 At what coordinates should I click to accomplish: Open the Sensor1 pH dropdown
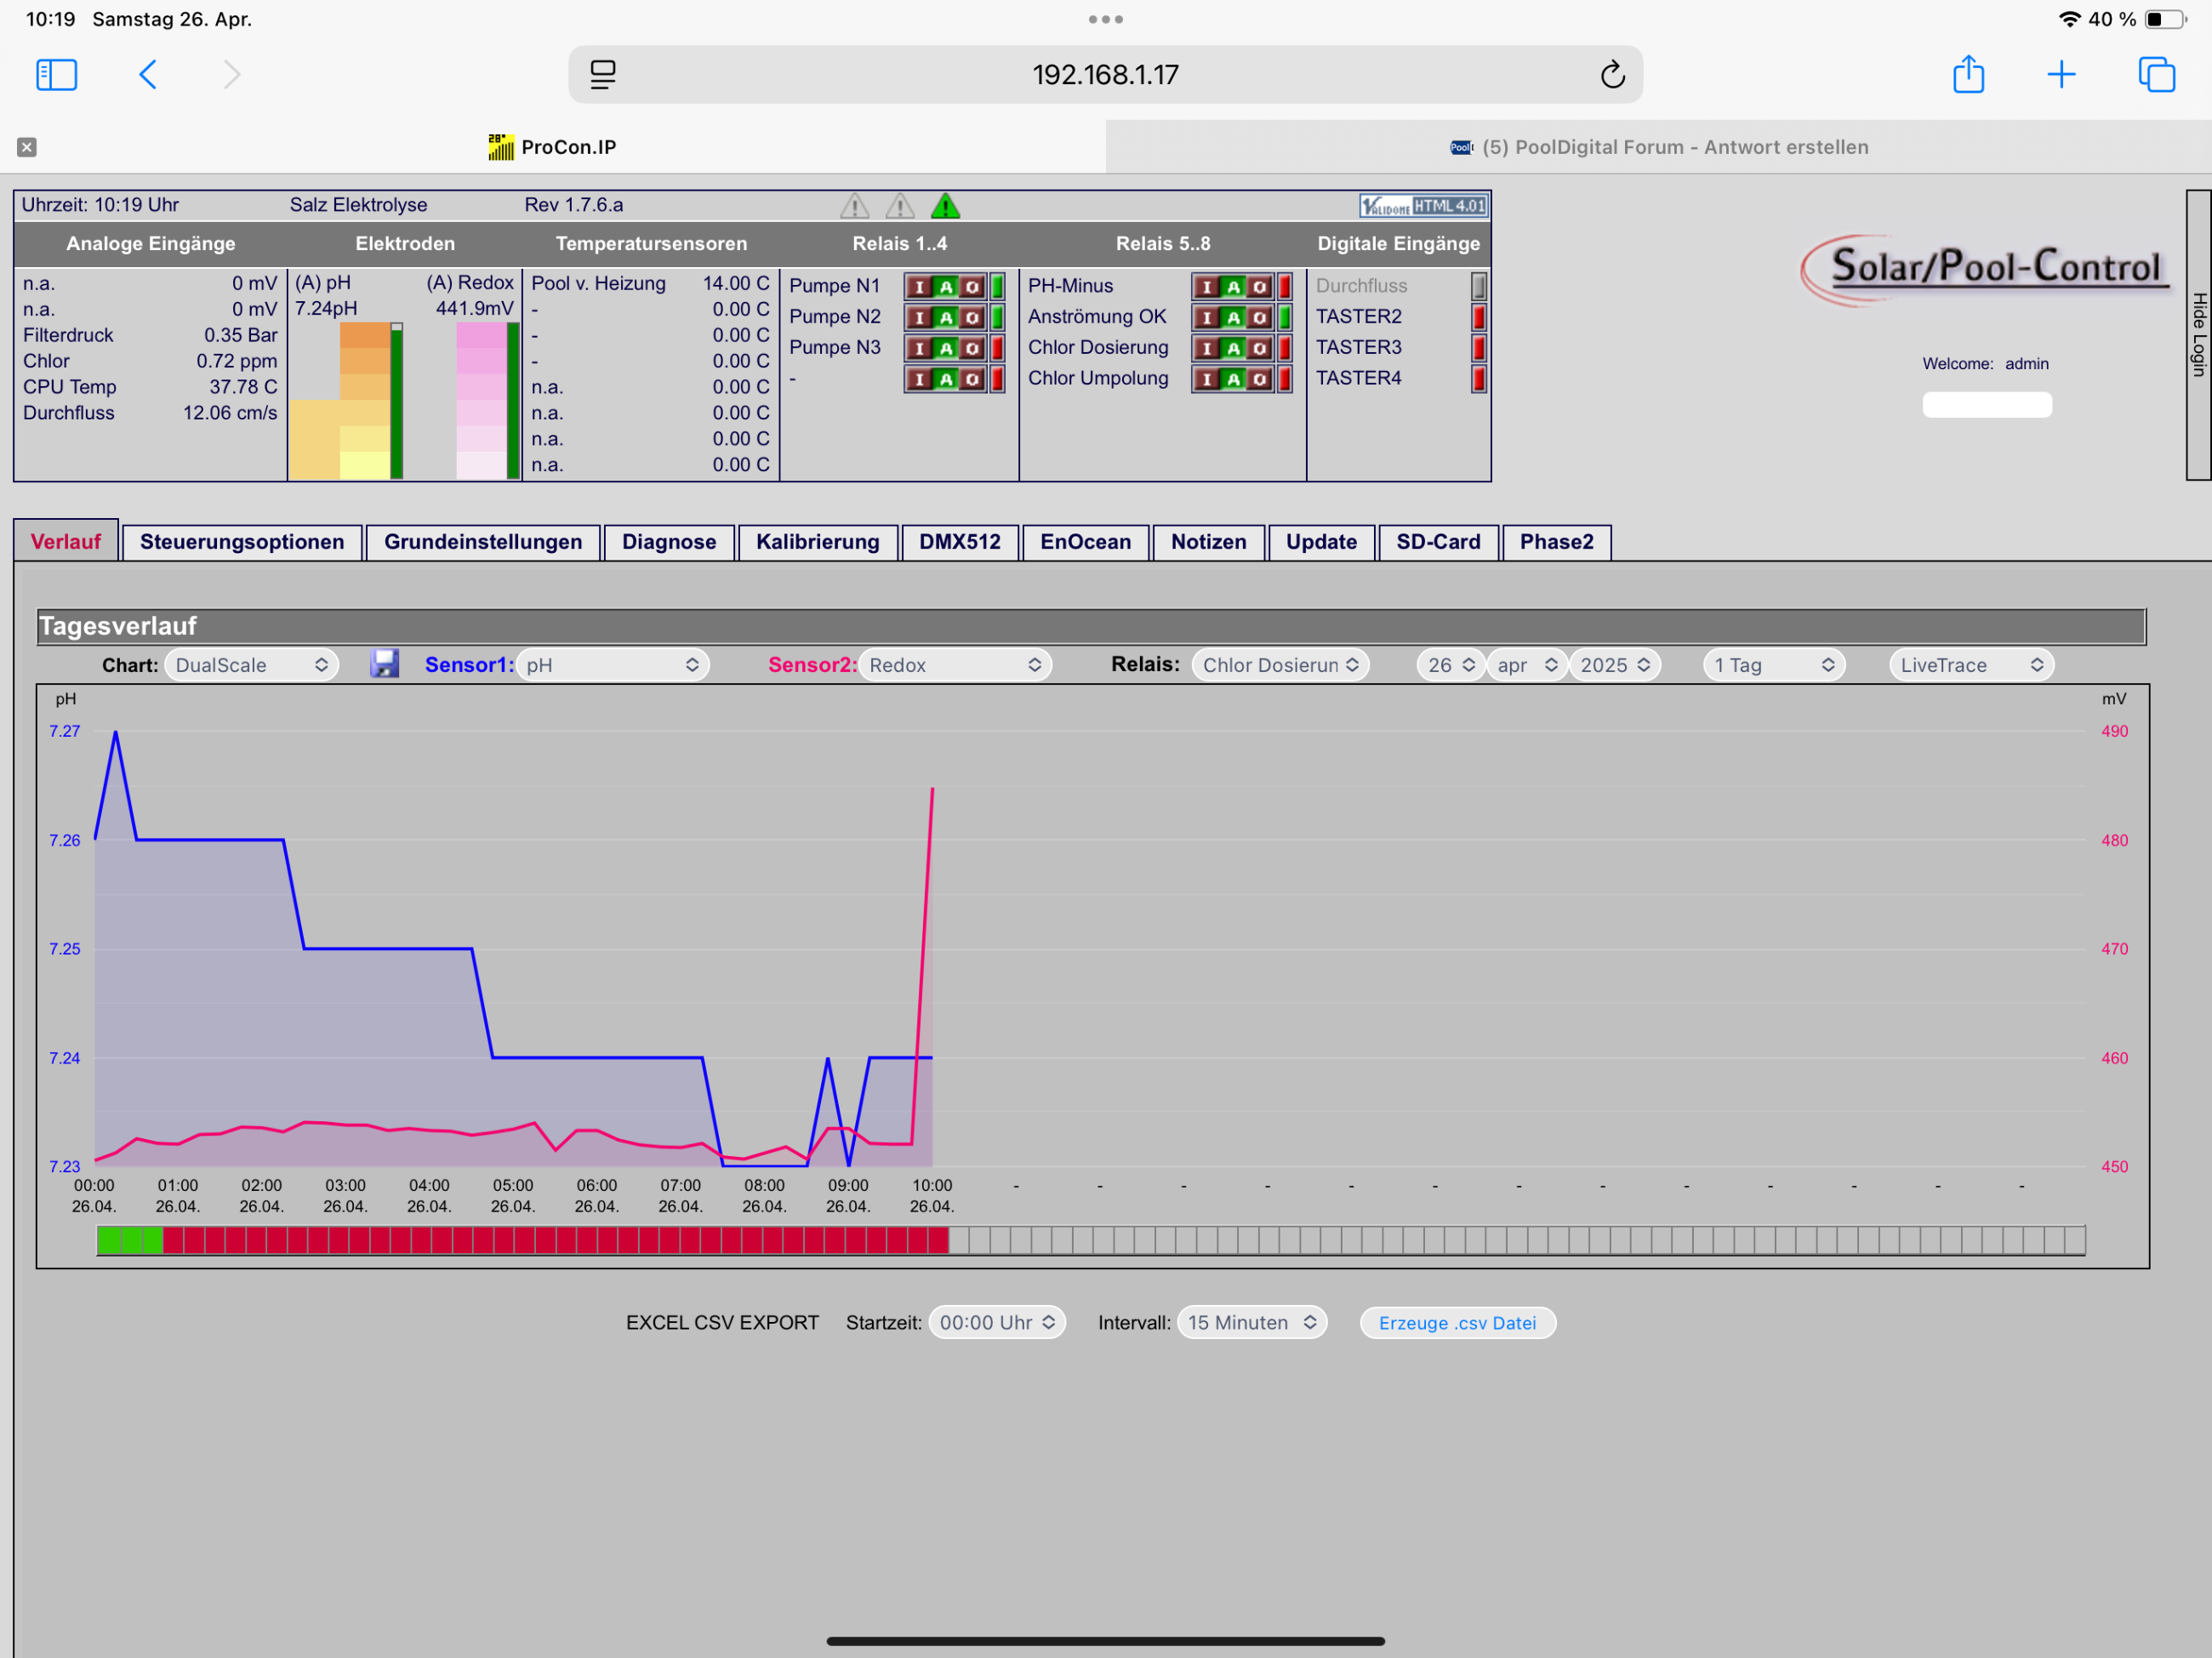pyautogui.click(x=612, y=665)
